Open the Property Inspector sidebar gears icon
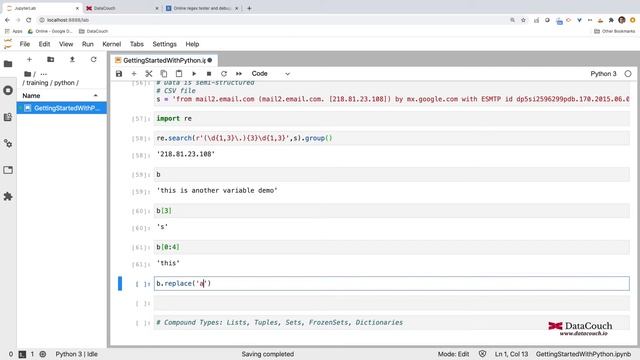 tap(8, 144)
